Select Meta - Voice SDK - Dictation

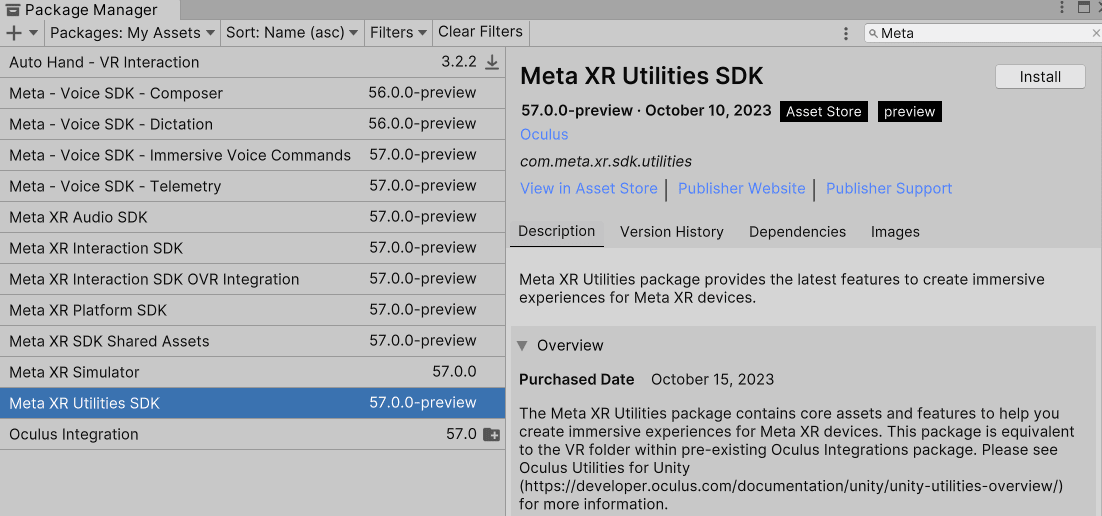[252, 124]
